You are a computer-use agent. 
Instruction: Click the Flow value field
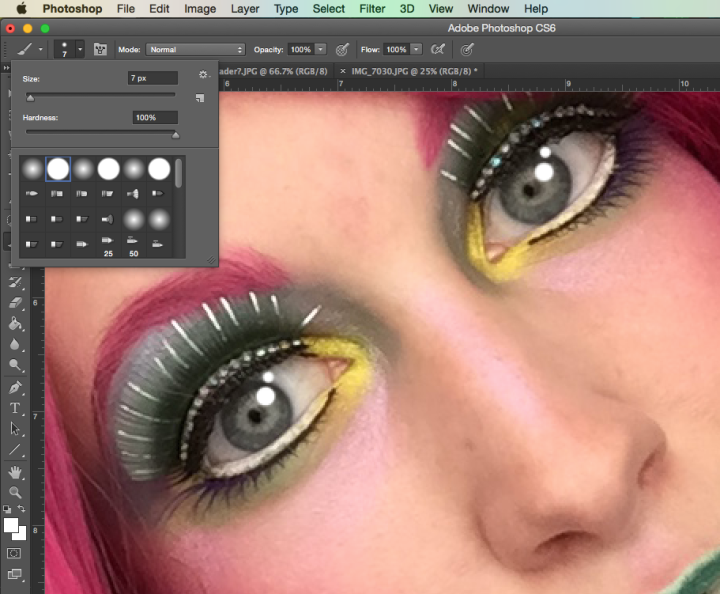396,50
